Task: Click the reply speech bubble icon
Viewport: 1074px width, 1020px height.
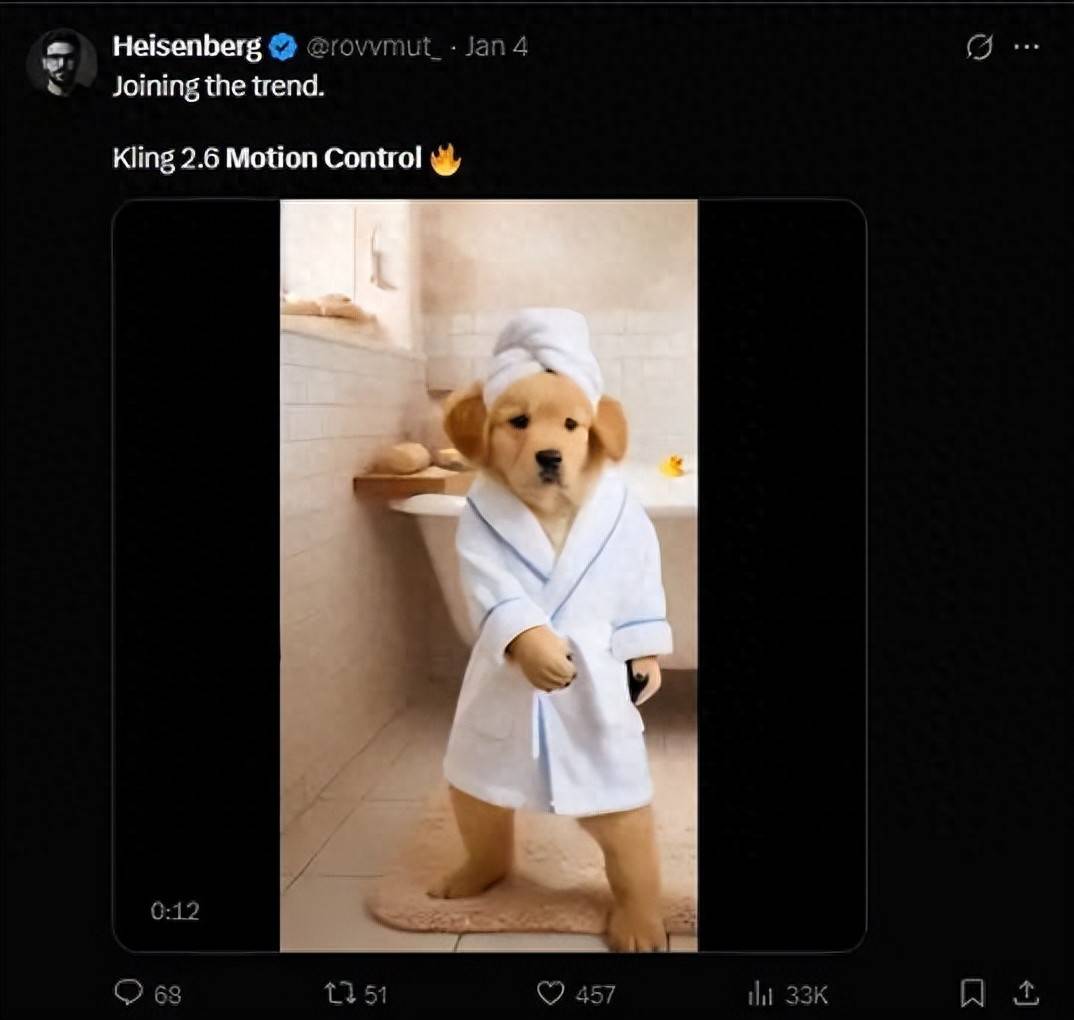Action: (x=129, y=992)
